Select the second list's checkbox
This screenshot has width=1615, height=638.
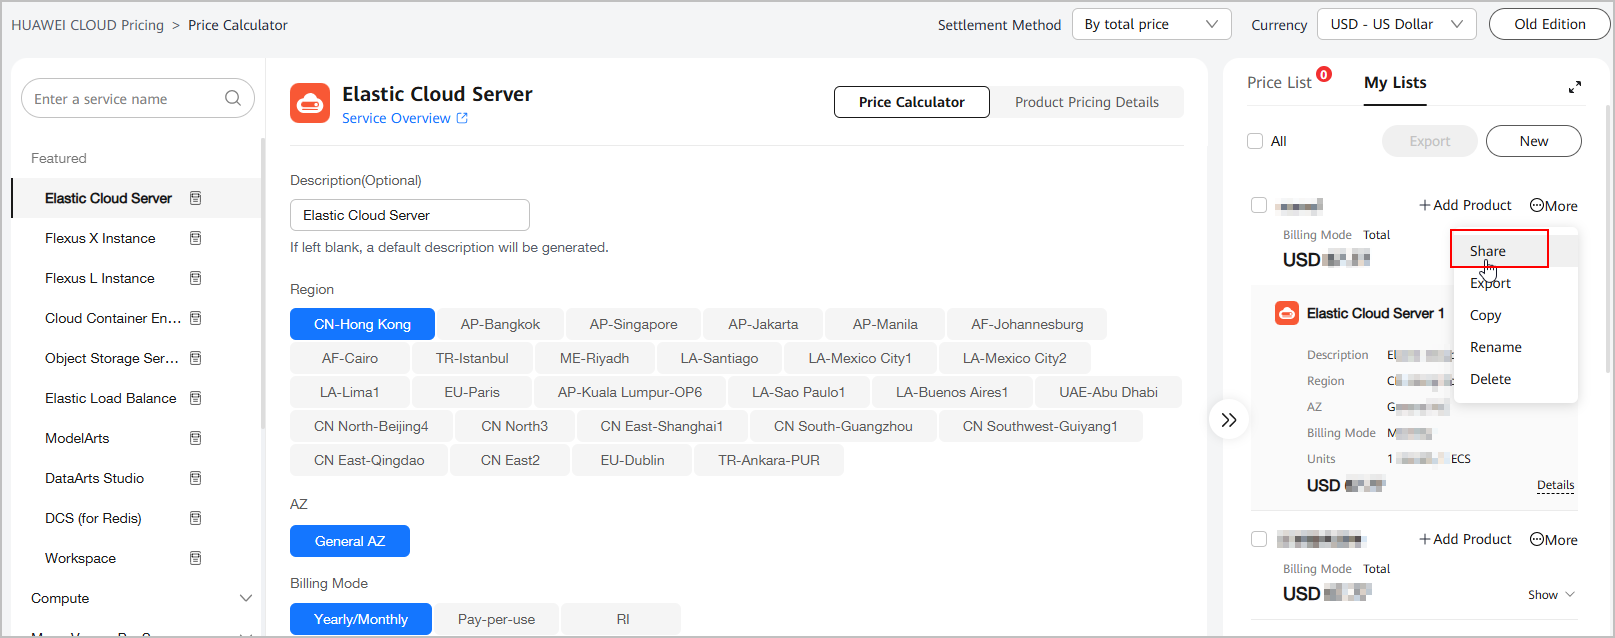click(1259, 539)
